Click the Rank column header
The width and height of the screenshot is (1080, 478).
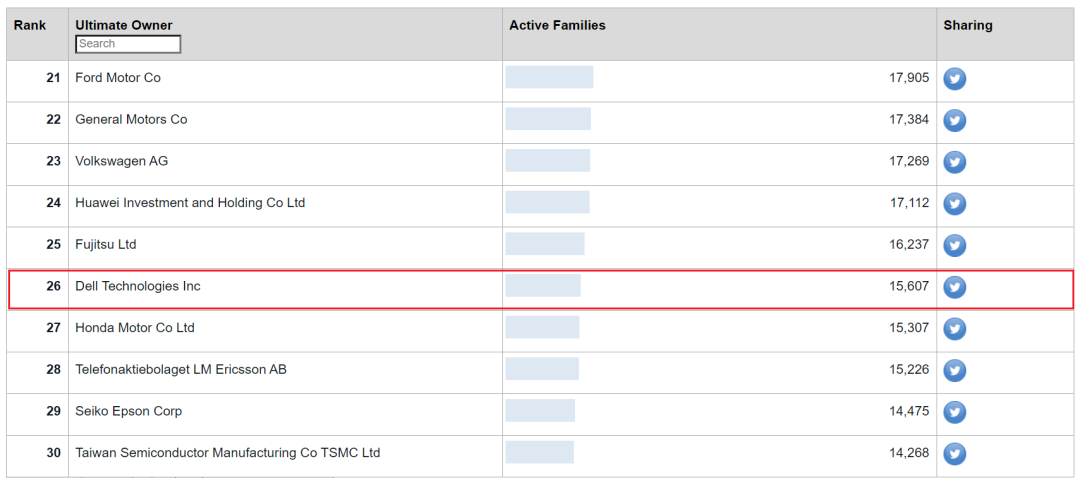30,25
